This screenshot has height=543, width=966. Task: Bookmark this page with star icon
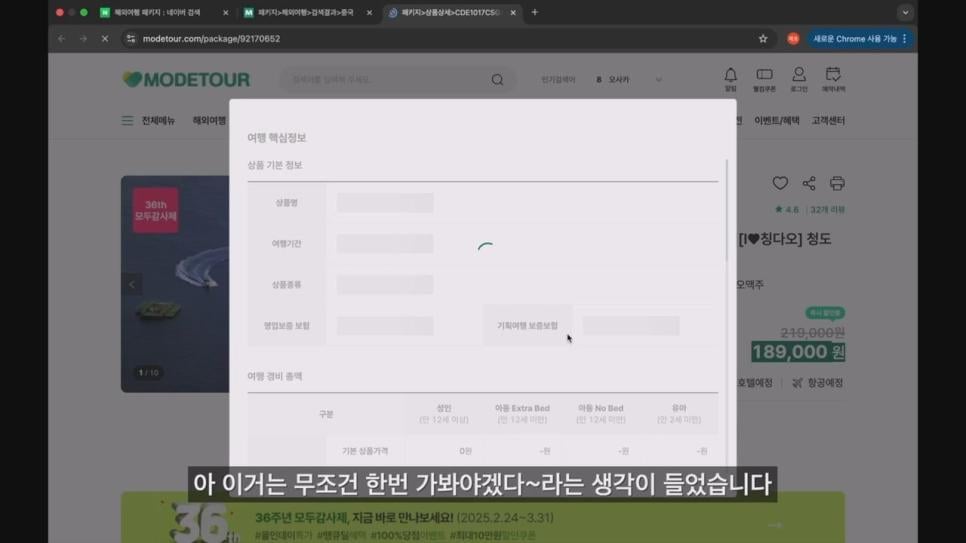(x=763, y=39)
